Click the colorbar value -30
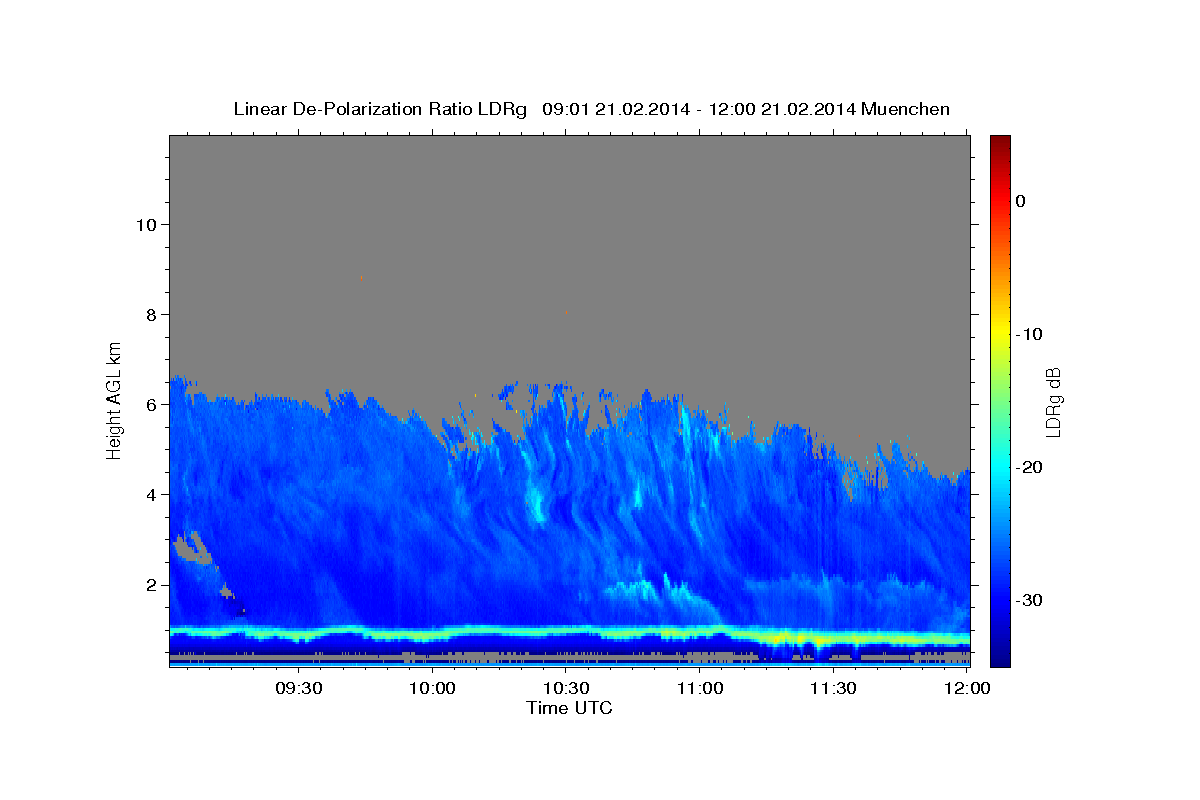 [1028, 600]
